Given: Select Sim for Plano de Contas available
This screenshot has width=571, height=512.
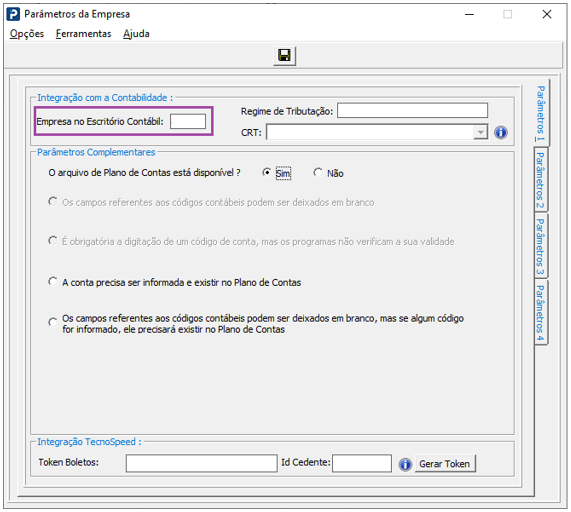Looking at the screenshot, I should pos(267,172).
